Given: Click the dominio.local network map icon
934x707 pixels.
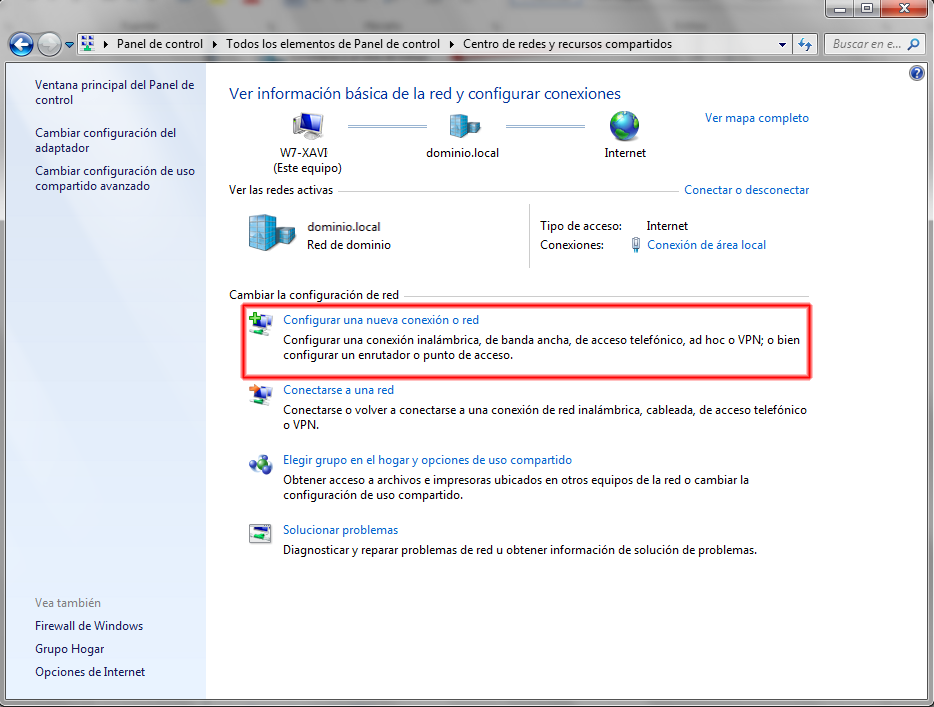Looking at the screenshot, I should (464, 126).
